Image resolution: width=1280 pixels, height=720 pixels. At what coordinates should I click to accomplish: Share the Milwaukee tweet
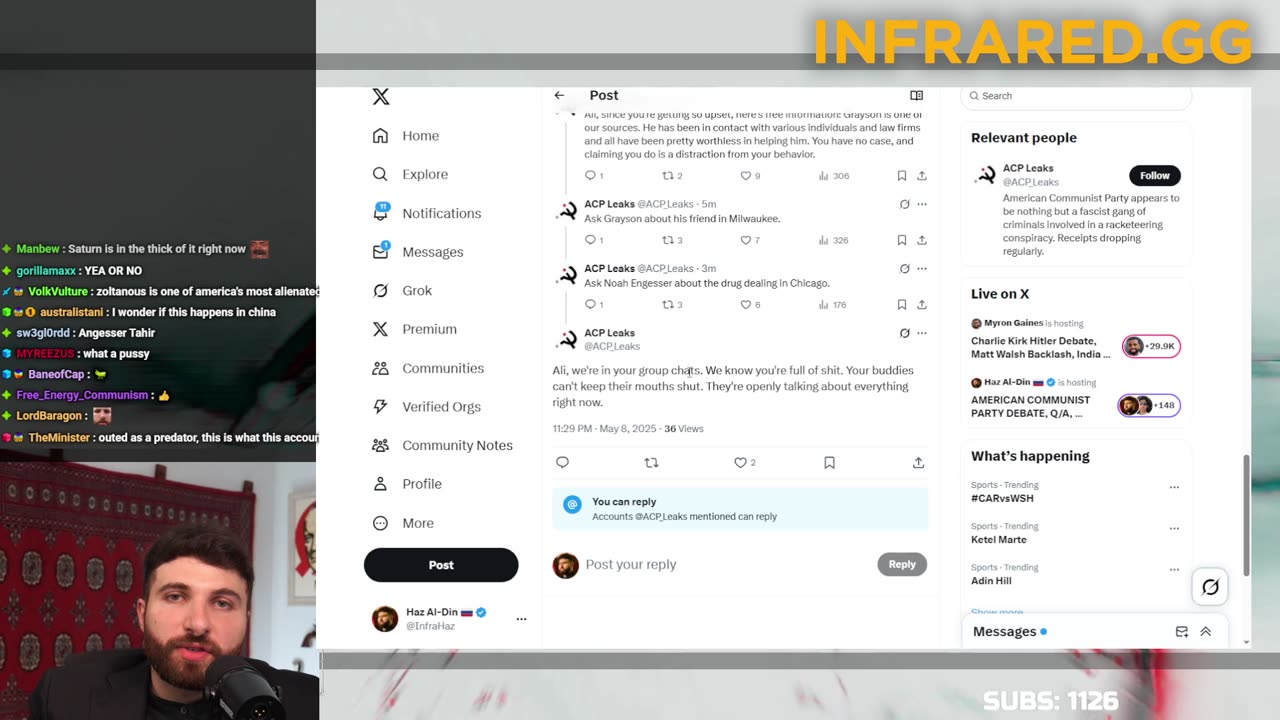tap(922, 240)
